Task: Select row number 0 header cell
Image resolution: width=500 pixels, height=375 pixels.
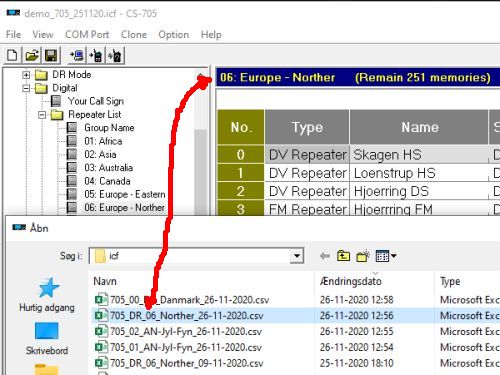Action: click(x=241, y=154)
